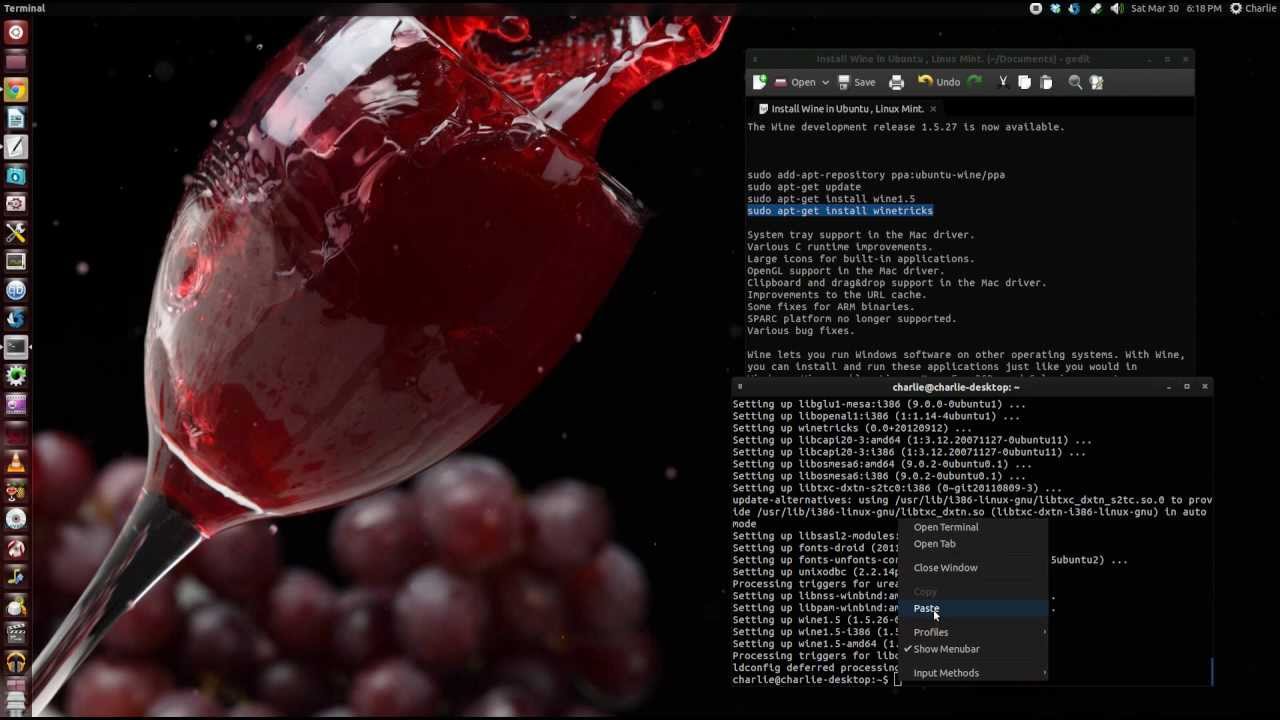The image size is (1280, 720).
Task: Open the sound volume indicator
Action: [x=1116, y=8]
